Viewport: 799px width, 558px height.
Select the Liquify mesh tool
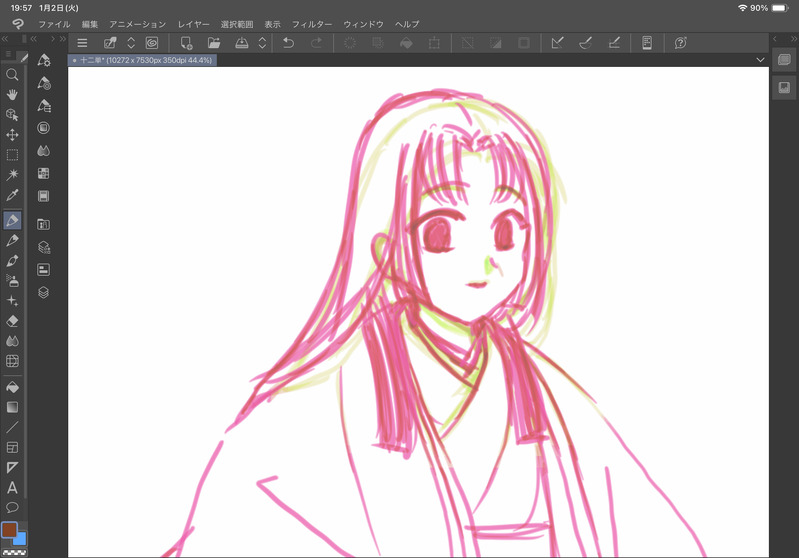12,361
